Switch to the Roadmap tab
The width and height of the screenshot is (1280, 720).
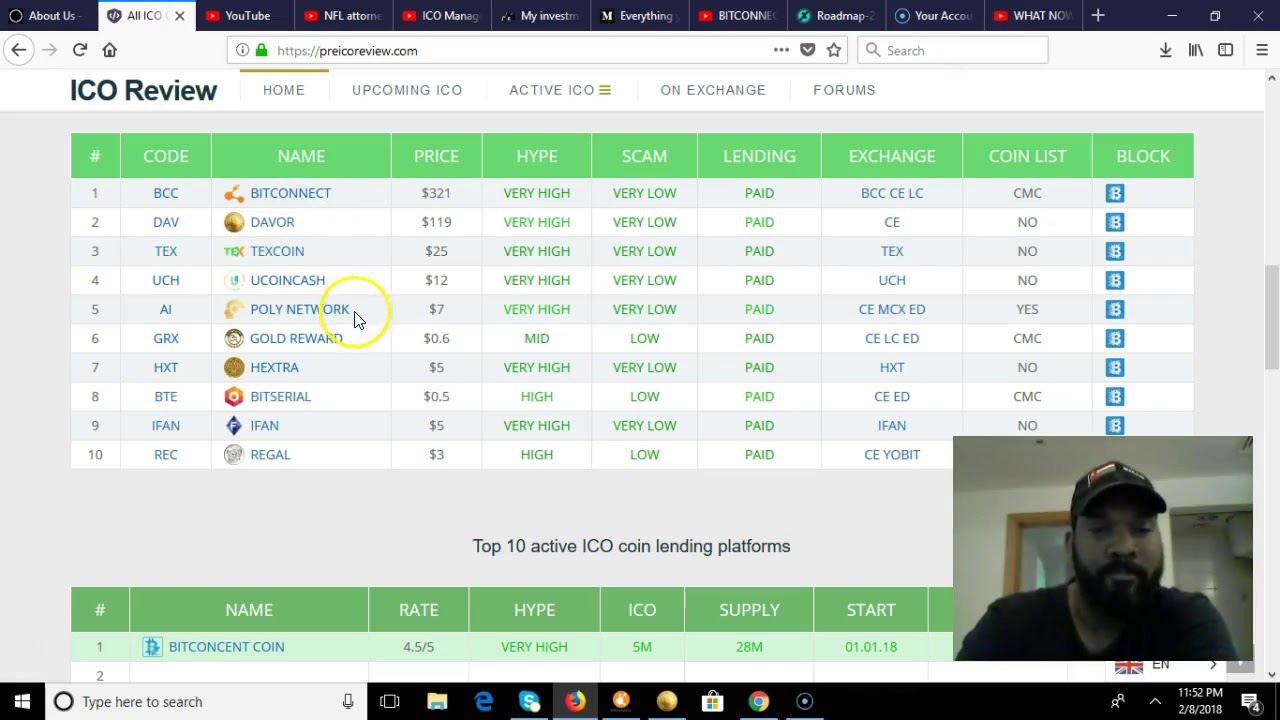836,15
